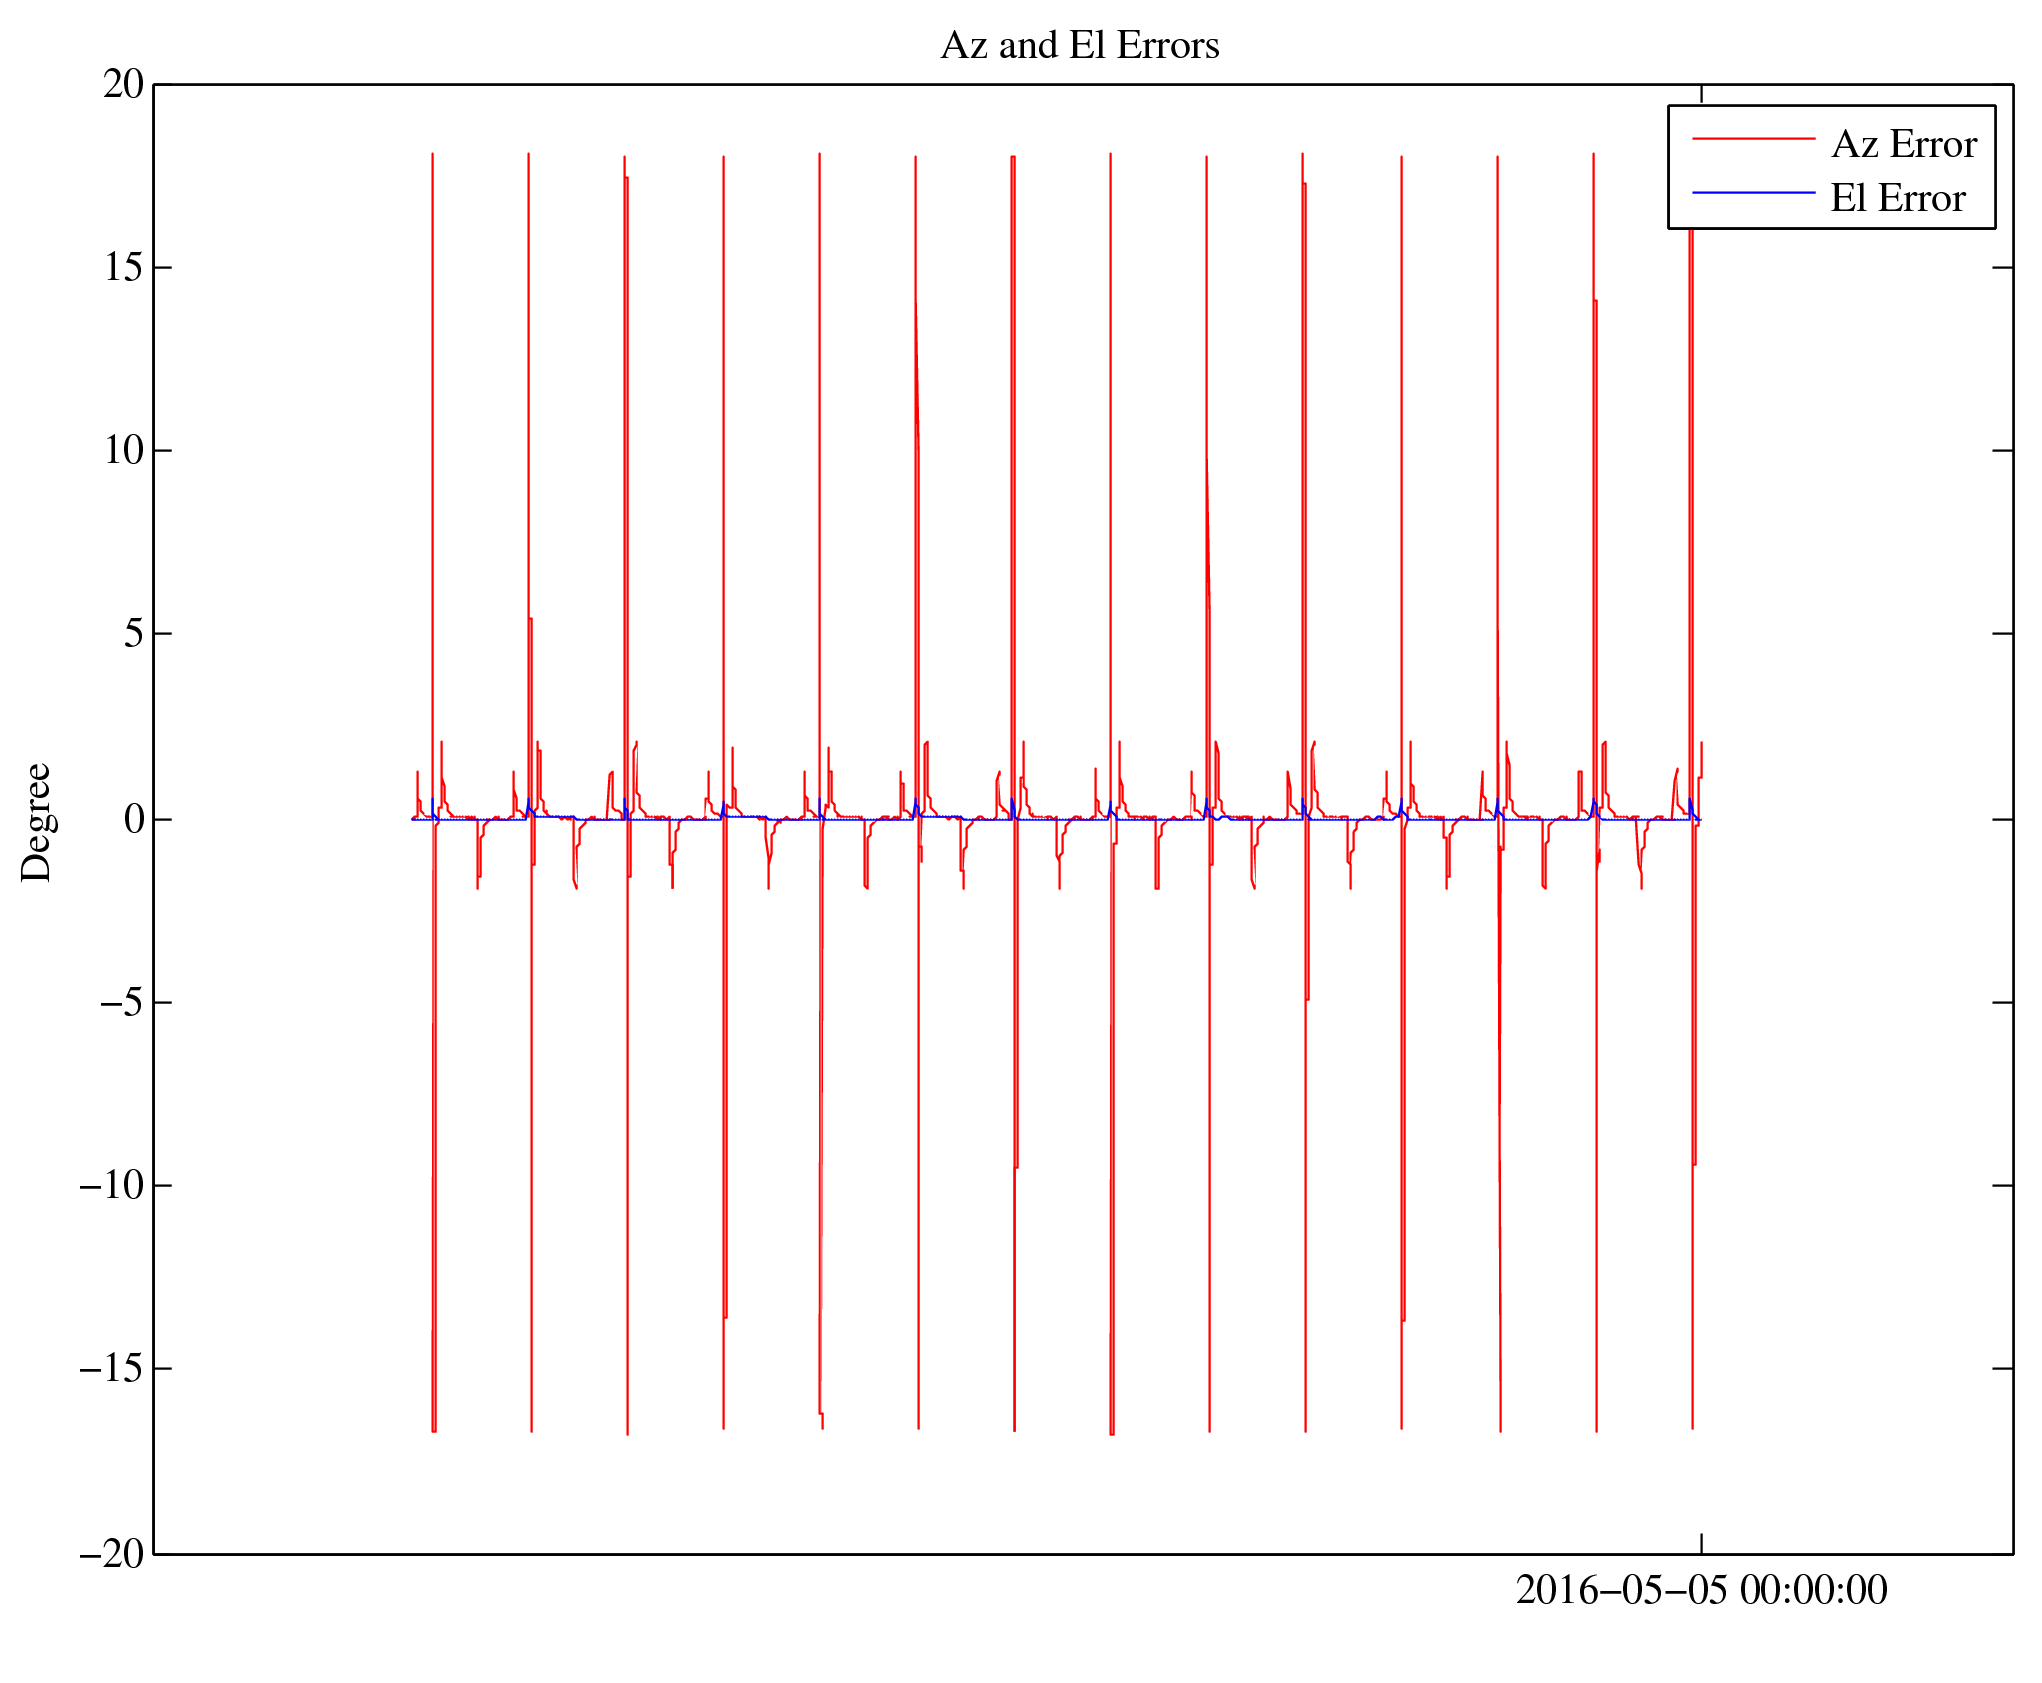
Task: Click the 'Degree' y-axis label
Action: [36, 822]
